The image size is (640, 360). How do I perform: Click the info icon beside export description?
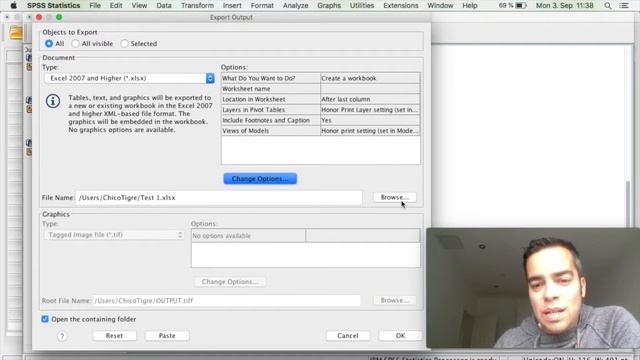[53, 101]
